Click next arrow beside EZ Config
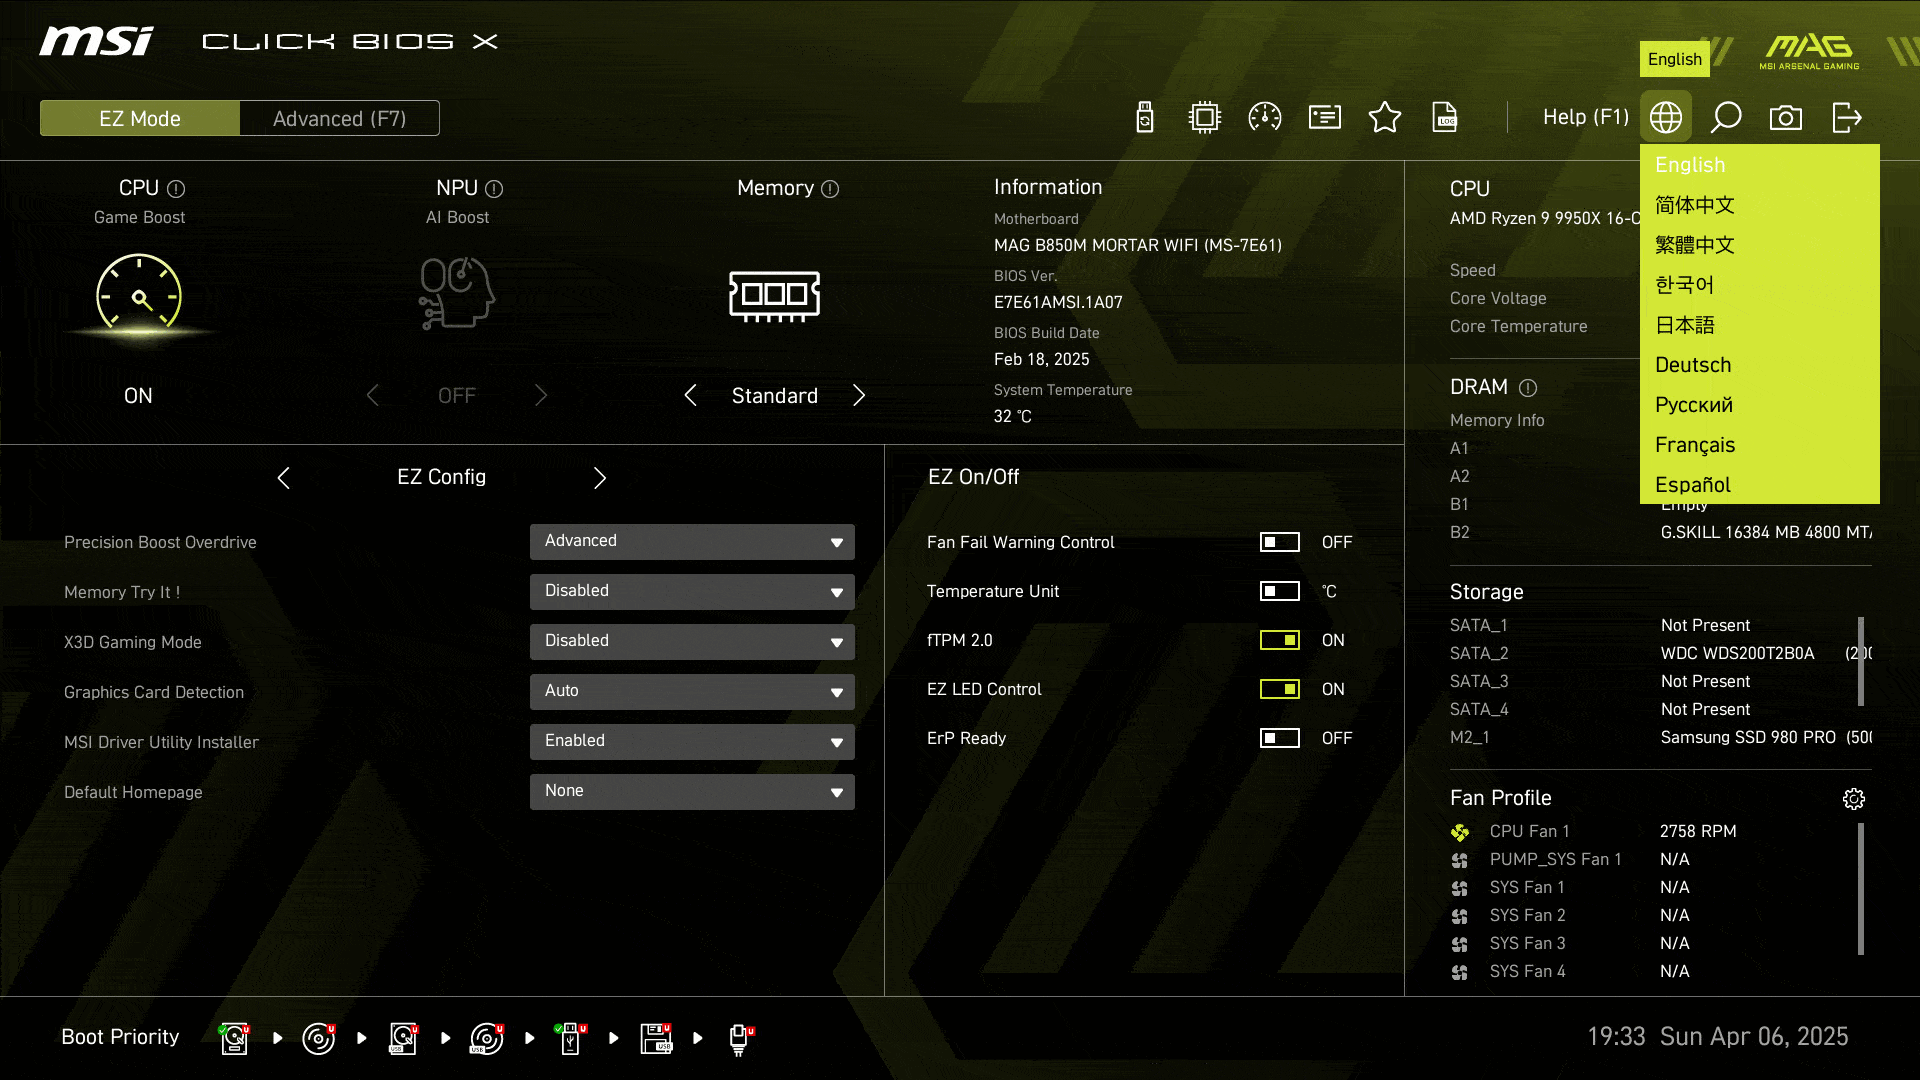The image size is (1920, 1080). 600,478
